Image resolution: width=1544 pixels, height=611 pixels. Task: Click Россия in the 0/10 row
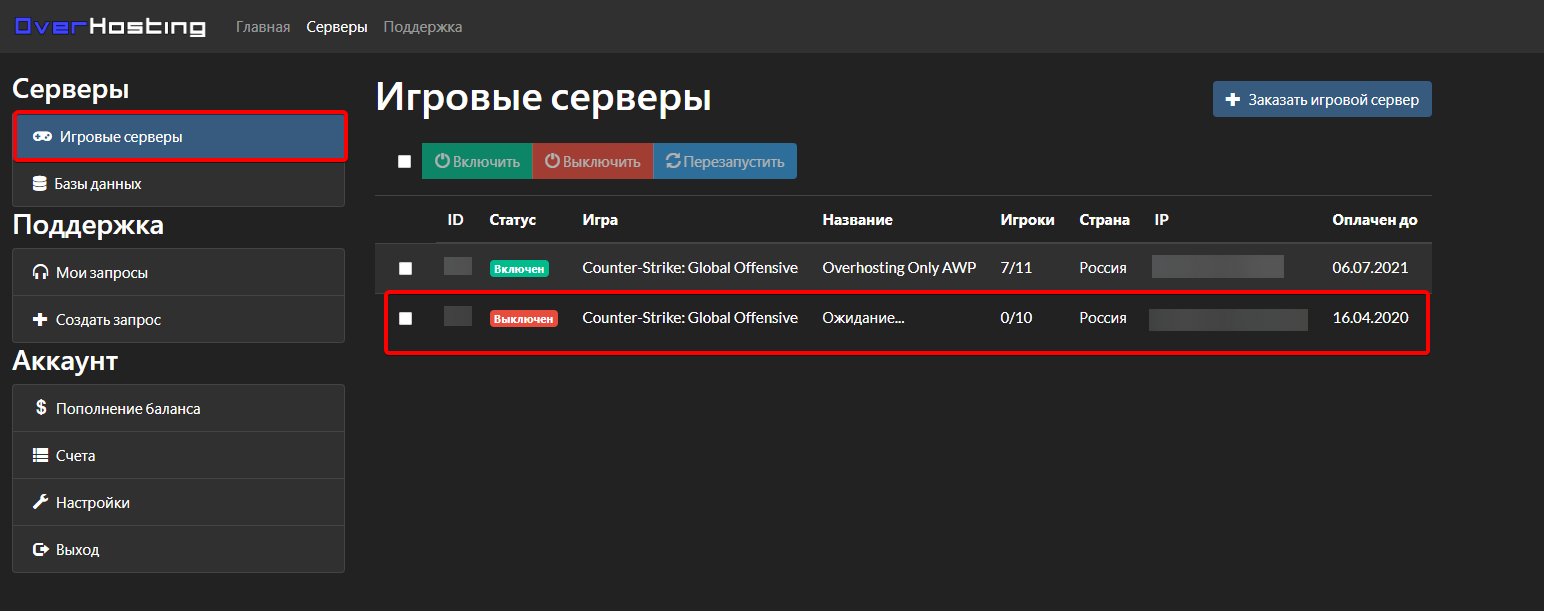point(1103,317)
